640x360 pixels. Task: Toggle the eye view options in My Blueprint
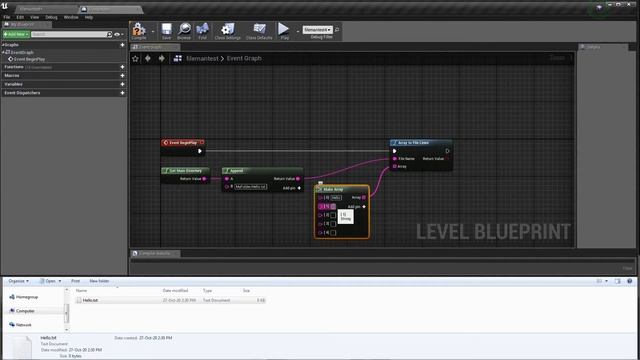click(118, 34)
